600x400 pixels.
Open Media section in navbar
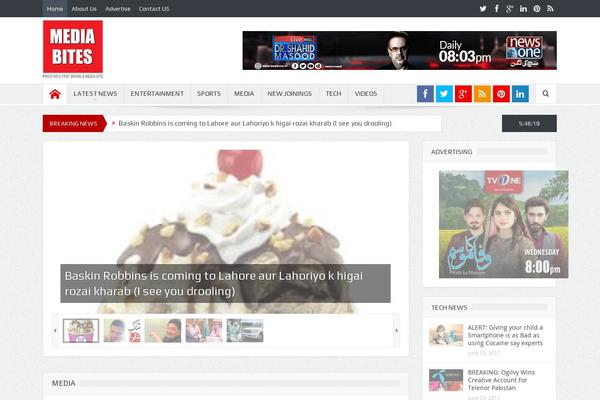[x=244, y=94]
